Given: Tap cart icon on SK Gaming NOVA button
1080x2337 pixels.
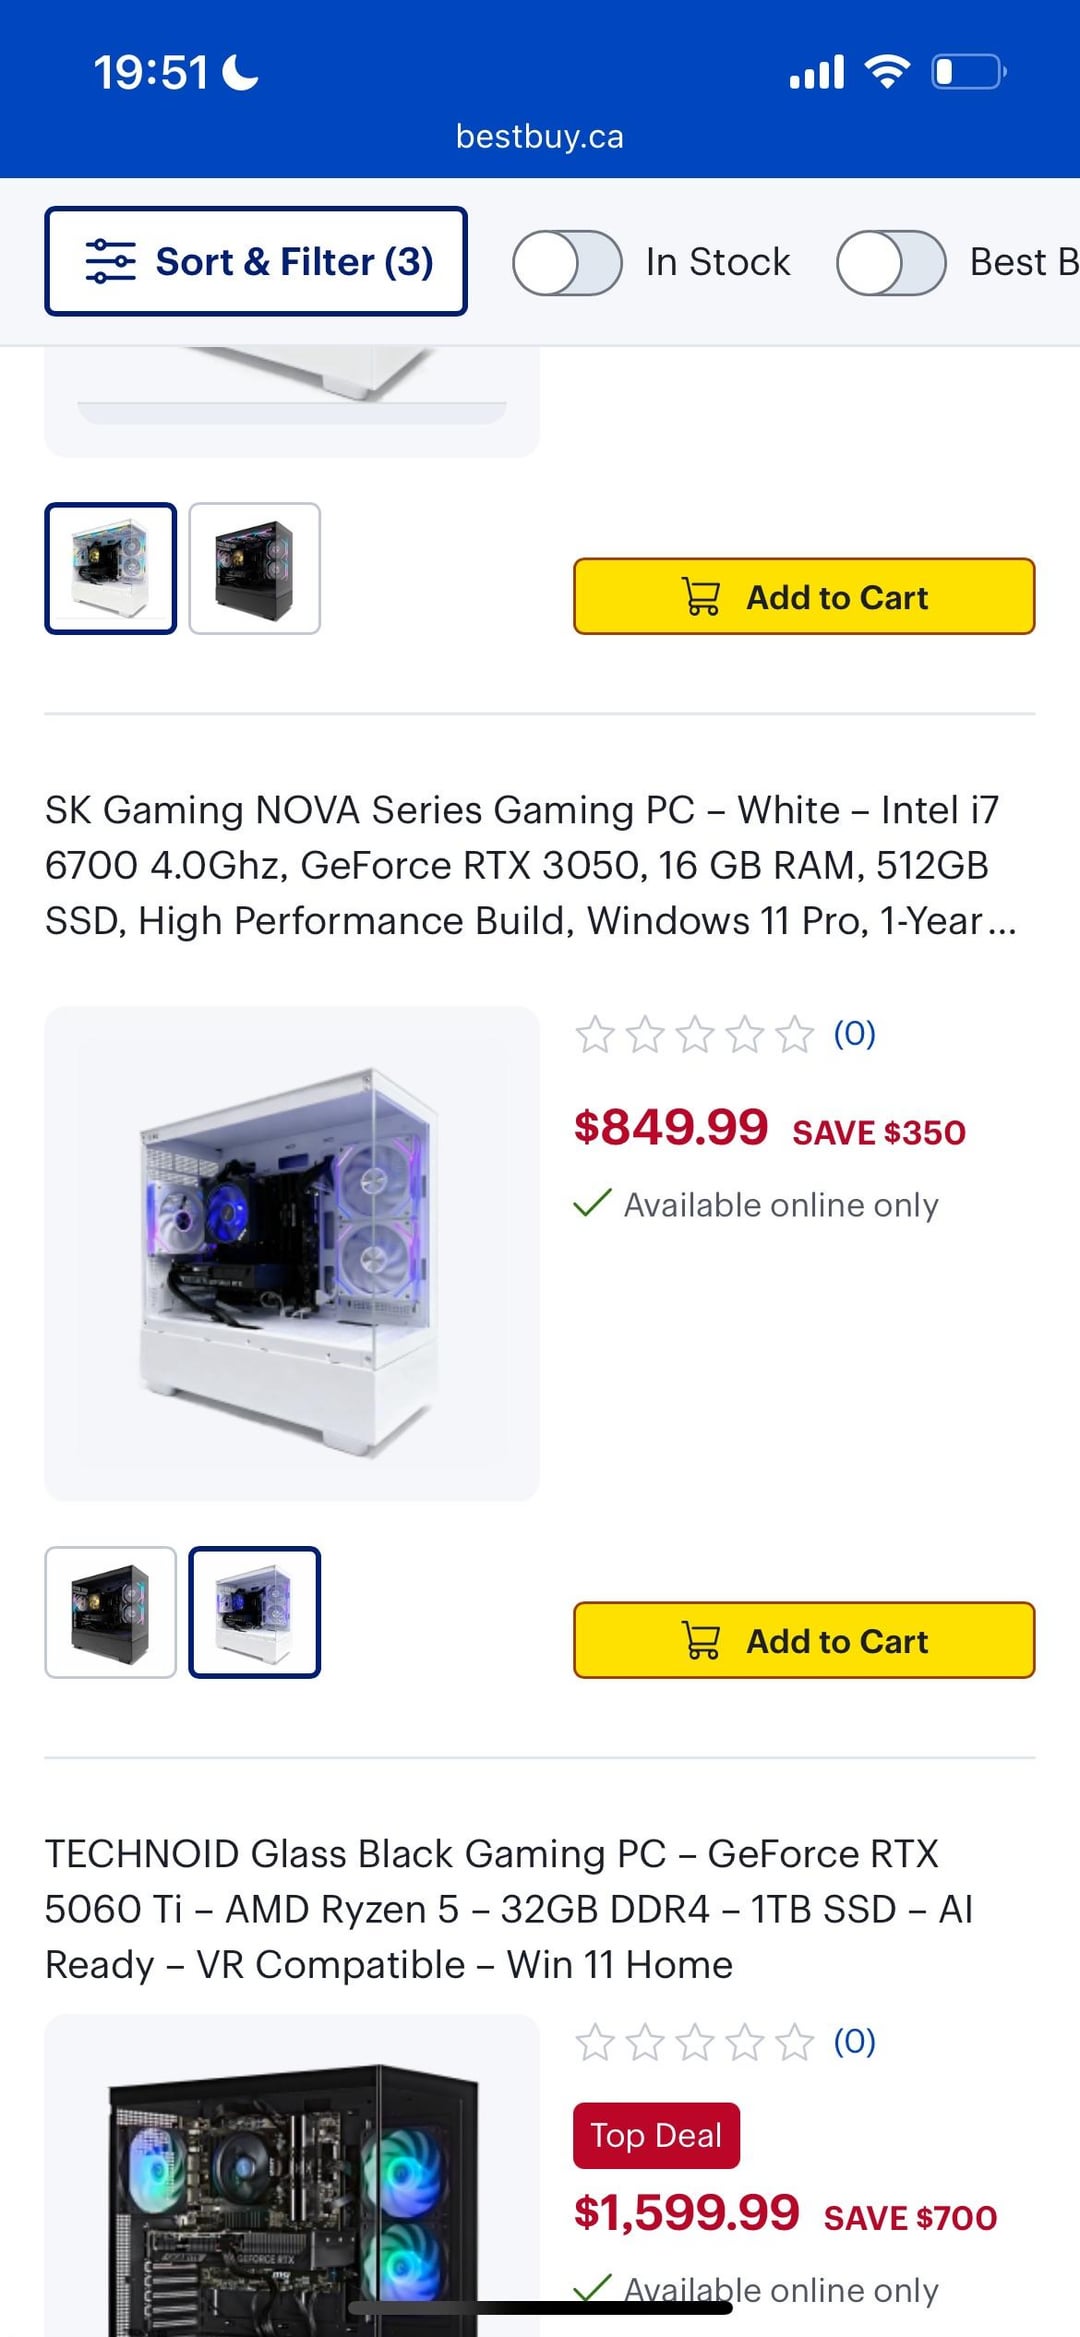Looking at the screenshot, I should tap(701, 1641).
